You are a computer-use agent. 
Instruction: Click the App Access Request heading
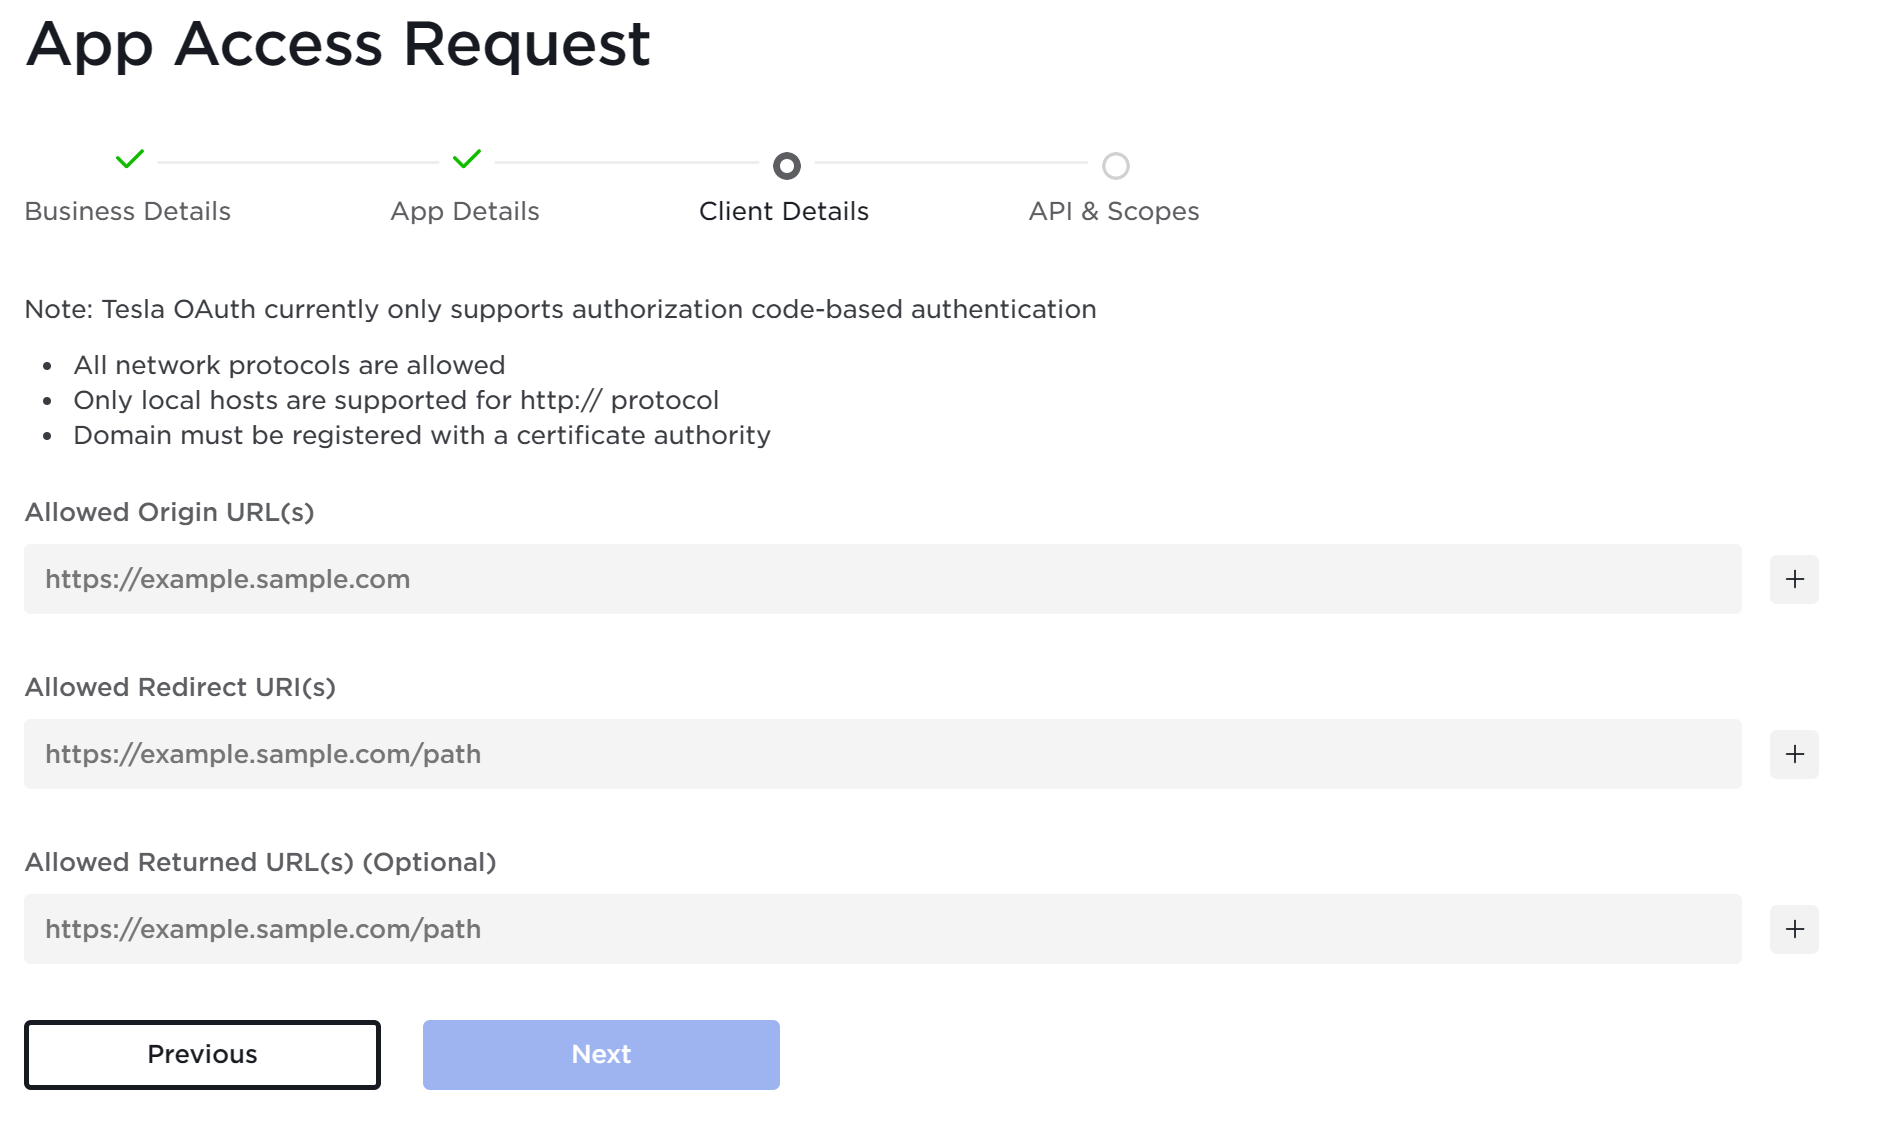pyautogui.click(x=338, y=44)
